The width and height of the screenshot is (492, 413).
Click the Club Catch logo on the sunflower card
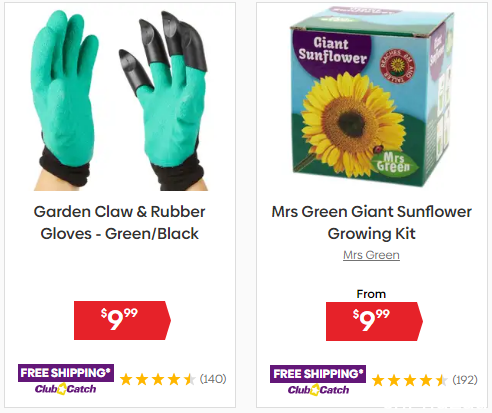[x=318, y=390]
